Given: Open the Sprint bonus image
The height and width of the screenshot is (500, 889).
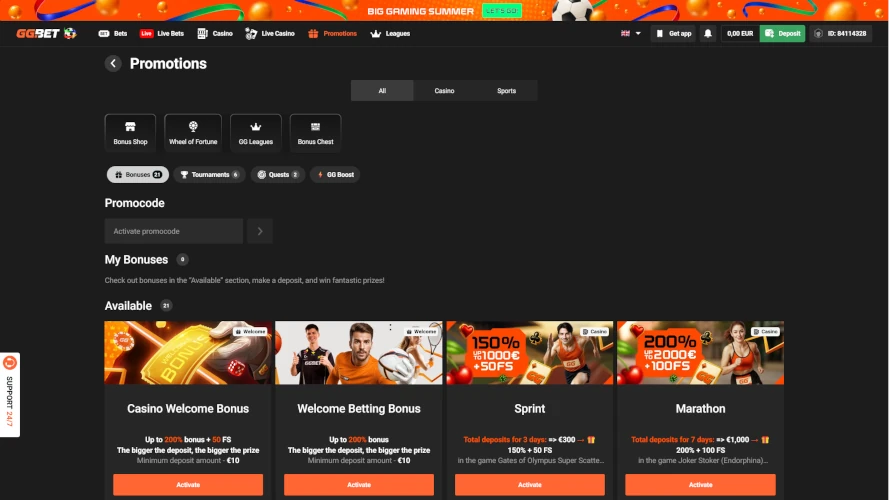Looking at the screenshot, I should click(x=530, y=353).
